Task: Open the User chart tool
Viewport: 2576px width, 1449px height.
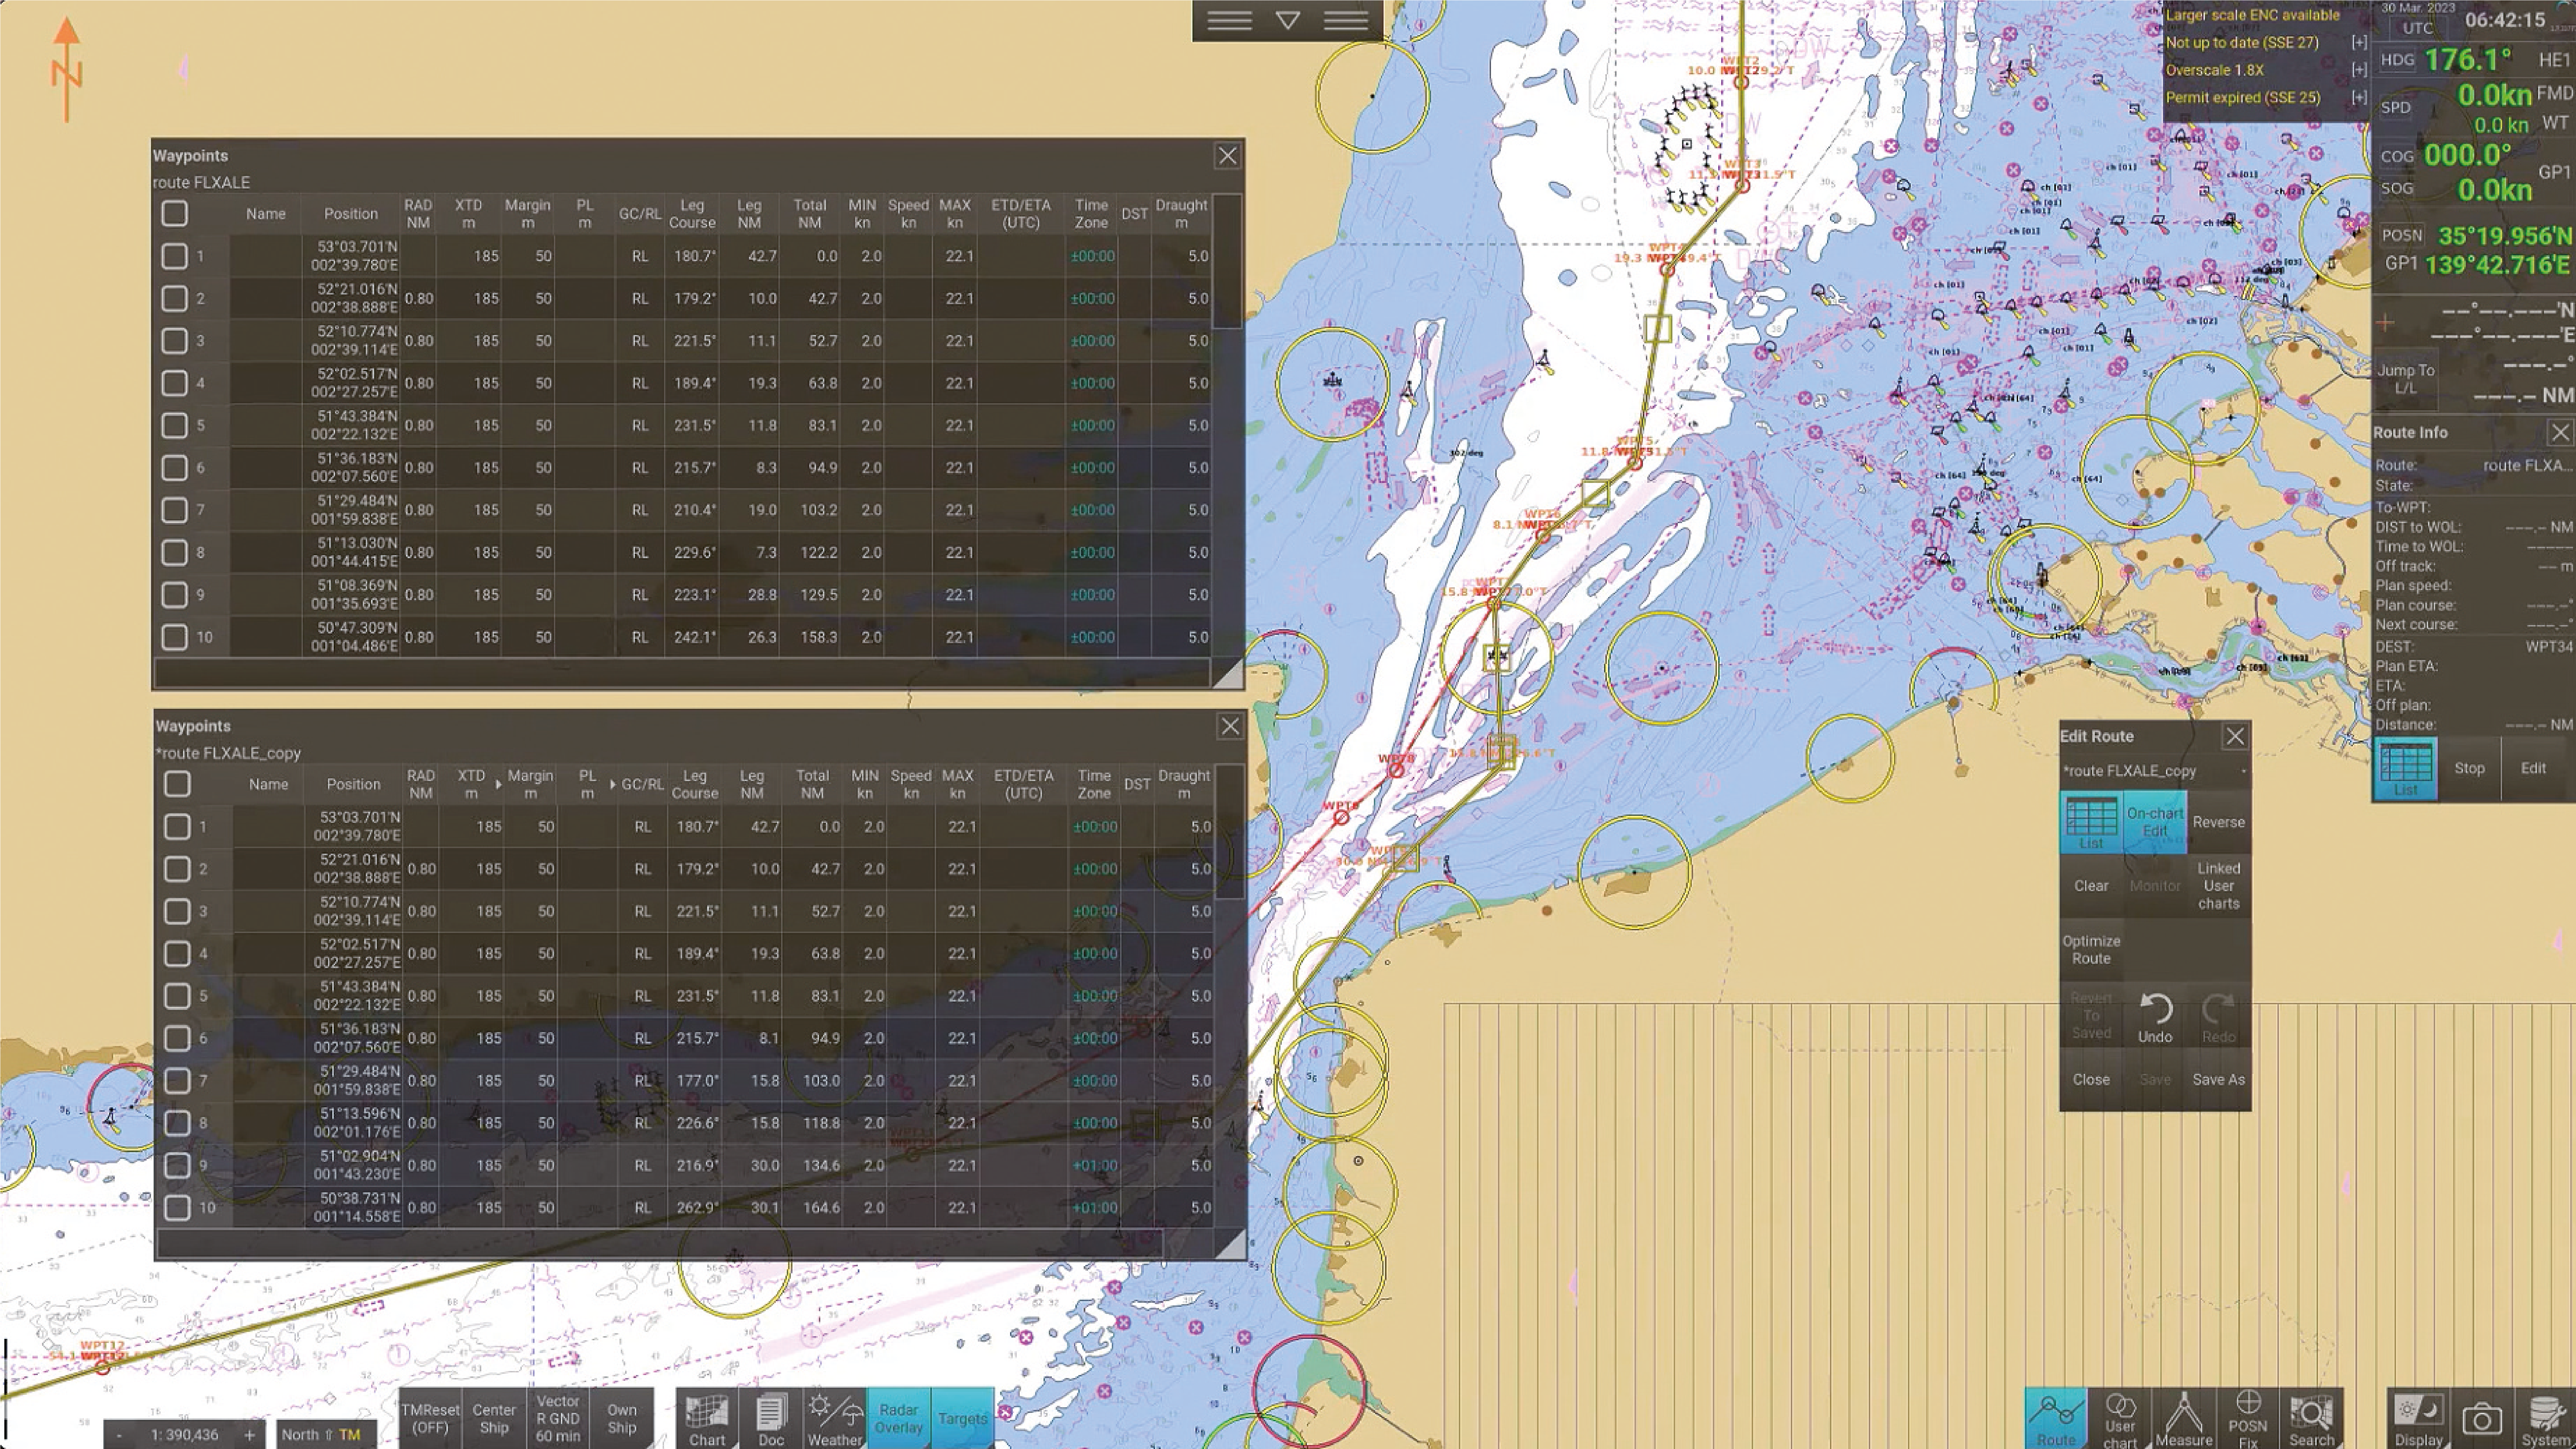Action: coord(2120,1418)
